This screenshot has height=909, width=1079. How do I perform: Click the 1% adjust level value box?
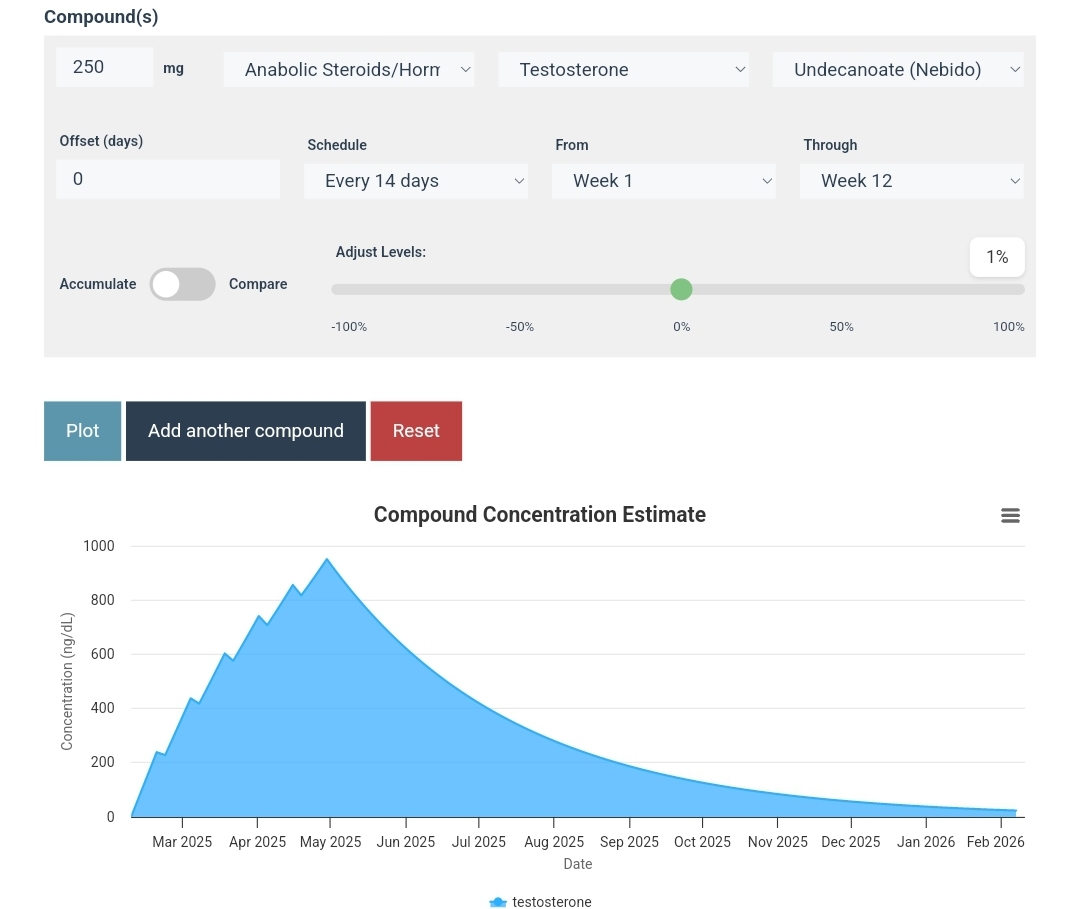(997, 257)
